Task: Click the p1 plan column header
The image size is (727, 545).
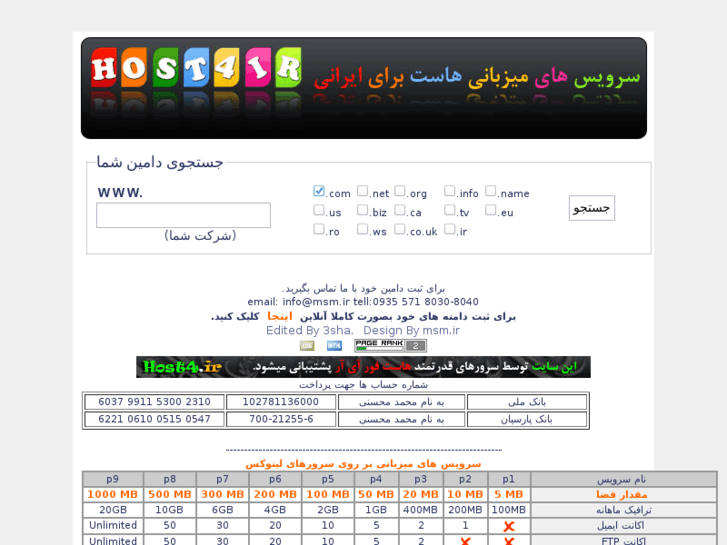Action: coord(509,479)
